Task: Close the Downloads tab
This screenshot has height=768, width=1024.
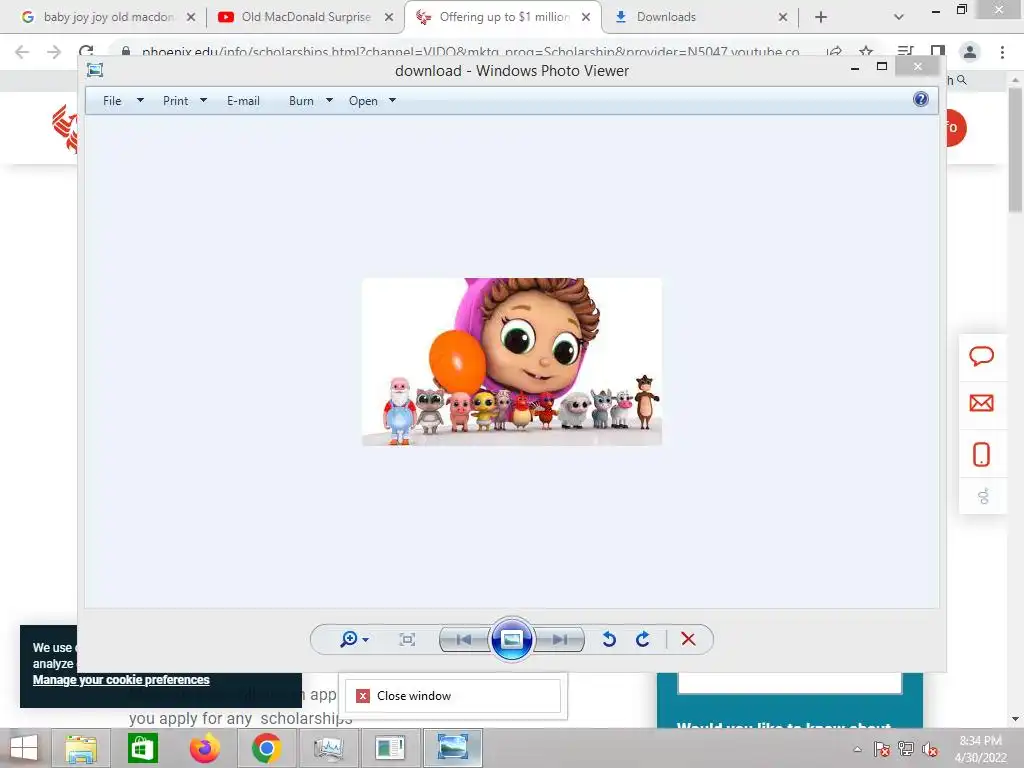Action: tap(782, 17)
